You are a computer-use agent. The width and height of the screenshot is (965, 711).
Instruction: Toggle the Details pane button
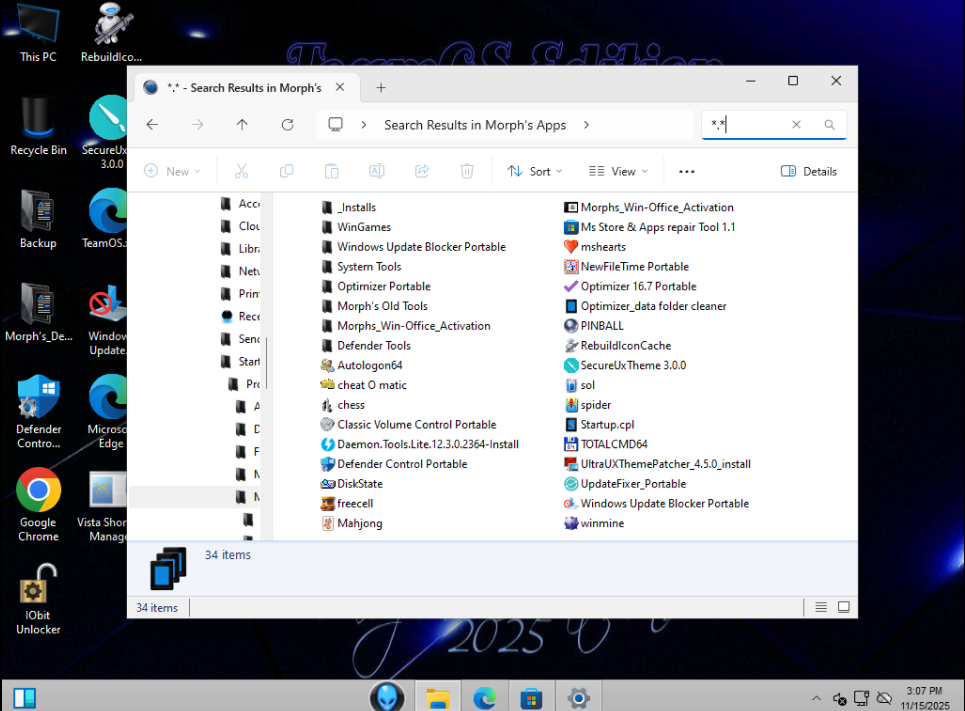(x=809, y=171)
